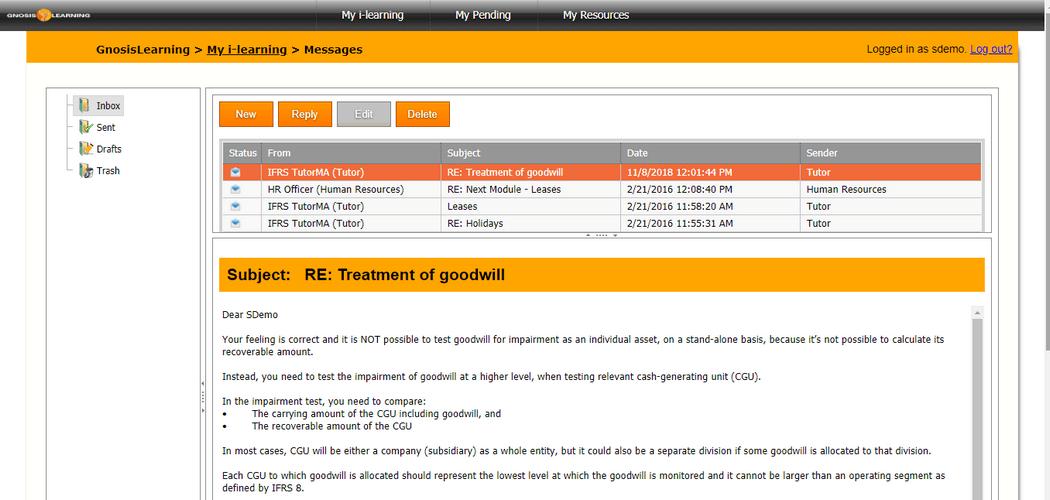Click envelope status icon for Treatment of goodwill
This screenshot has width=1050, height=500.
pos(235,173)
